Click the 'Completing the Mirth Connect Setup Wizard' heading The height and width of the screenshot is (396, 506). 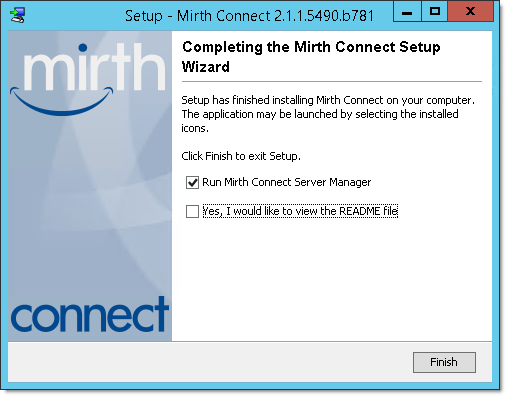tap(311, 57)
